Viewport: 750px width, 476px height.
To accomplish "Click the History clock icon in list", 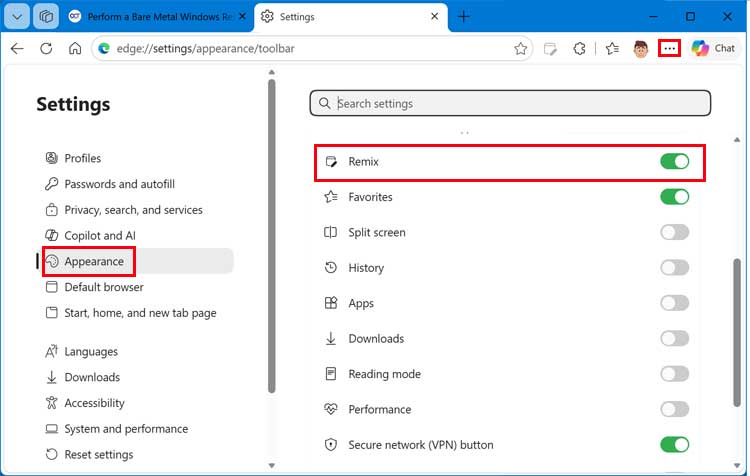I will [331, 267].
